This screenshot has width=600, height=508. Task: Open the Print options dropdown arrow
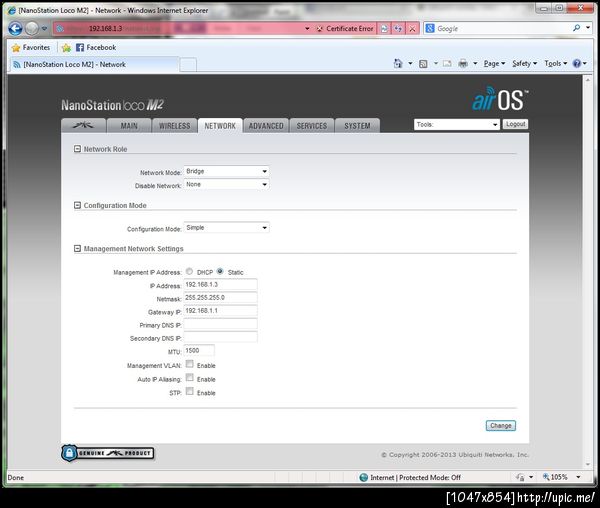pos(475,64)
